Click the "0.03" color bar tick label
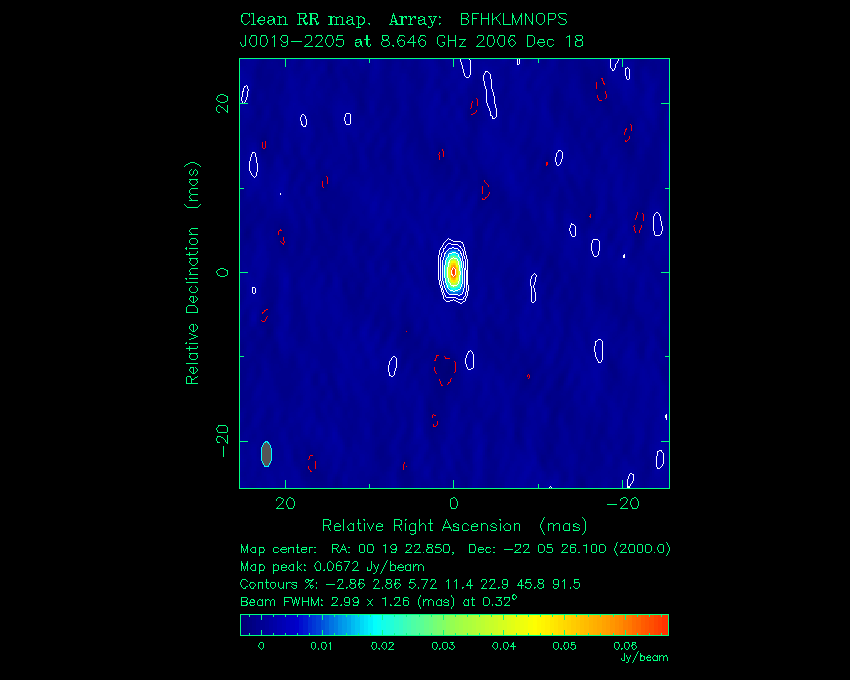The image size is (850, 680). point(443,646)
